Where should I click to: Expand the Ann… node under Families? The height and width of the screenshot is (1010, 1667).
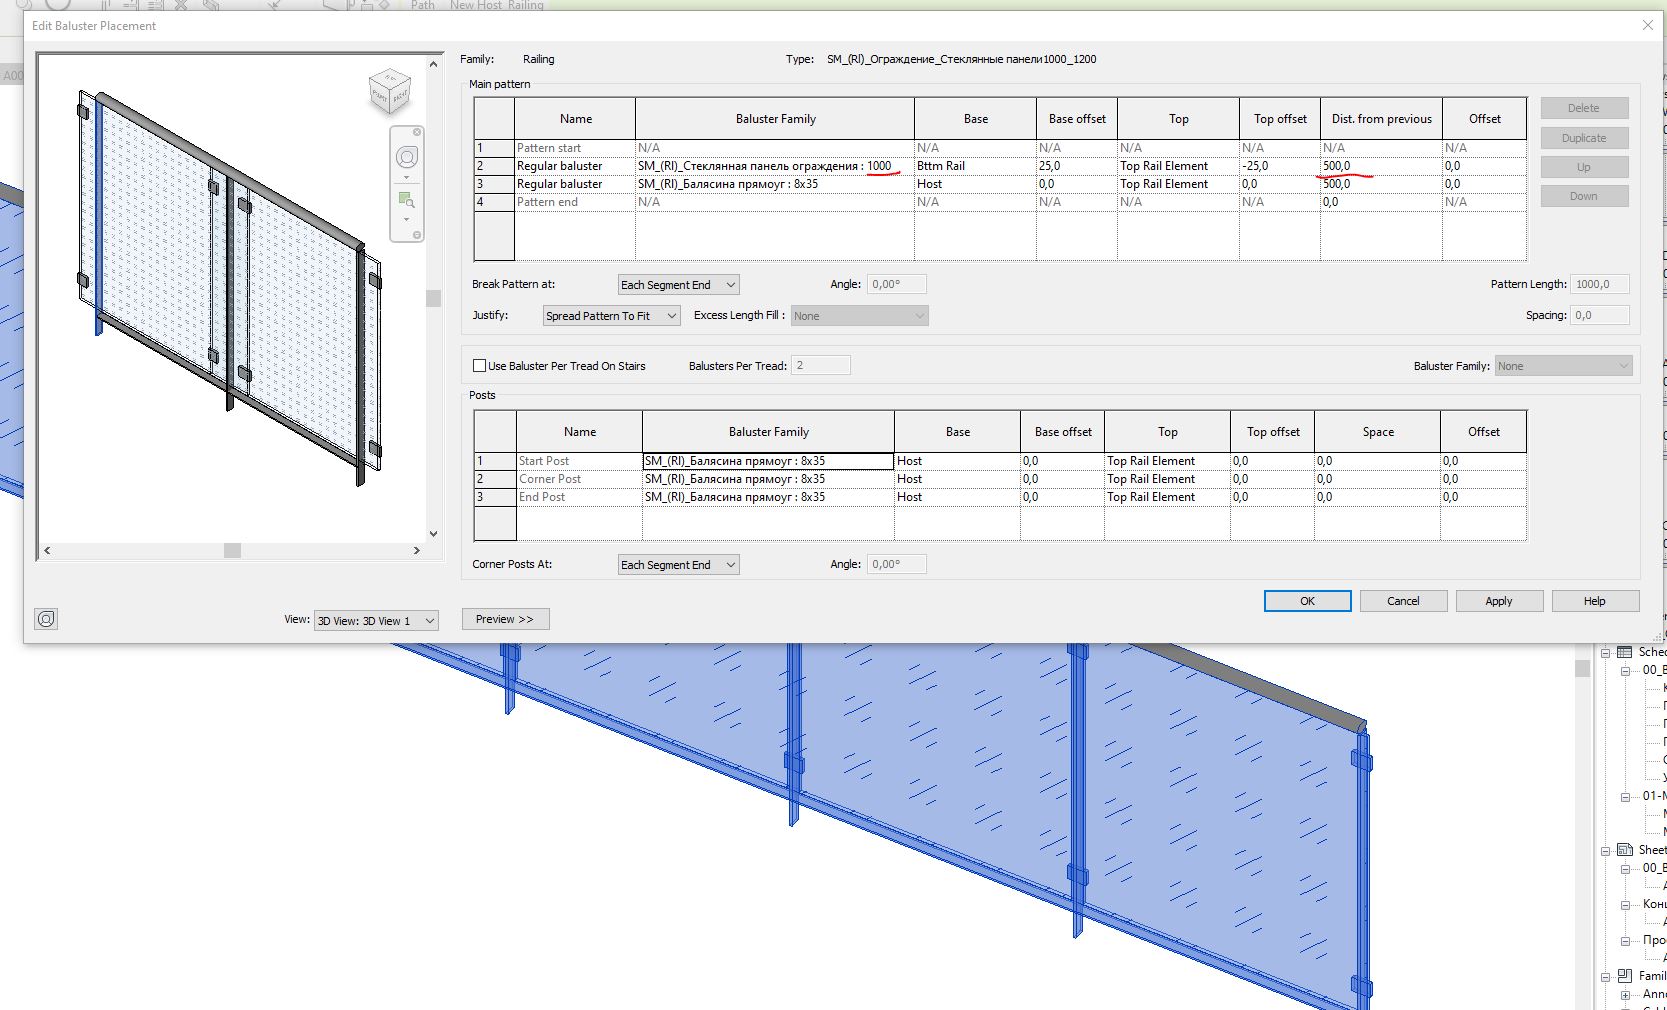[1626, 994]
